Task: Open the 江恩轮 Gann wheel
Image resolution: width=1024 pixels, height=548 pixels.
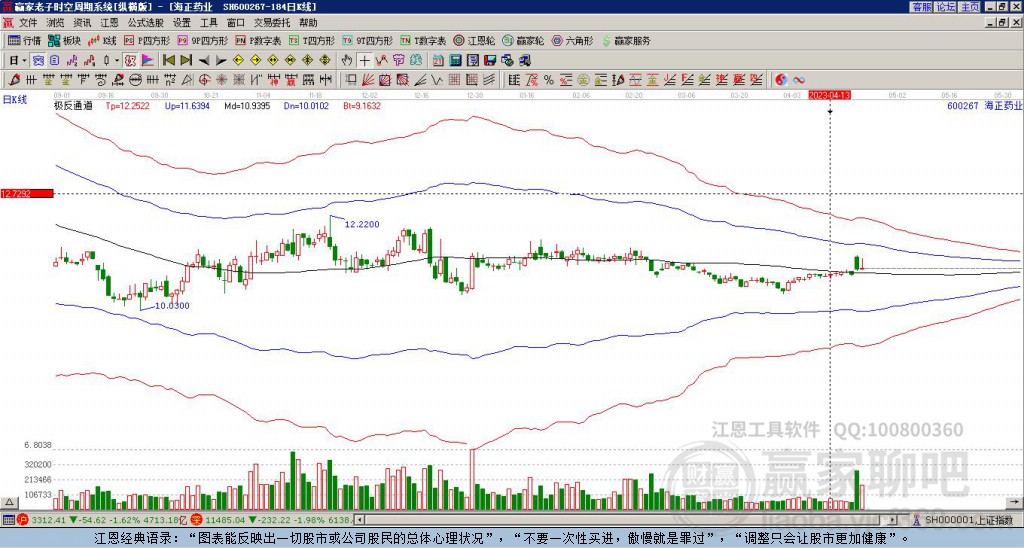Action: tap(474, 40)
